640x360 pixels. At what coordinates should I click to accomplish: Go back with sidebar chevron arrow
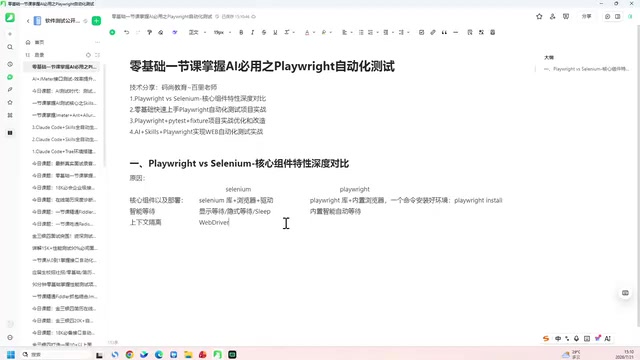pyautogui.click(x=28, y=21)
